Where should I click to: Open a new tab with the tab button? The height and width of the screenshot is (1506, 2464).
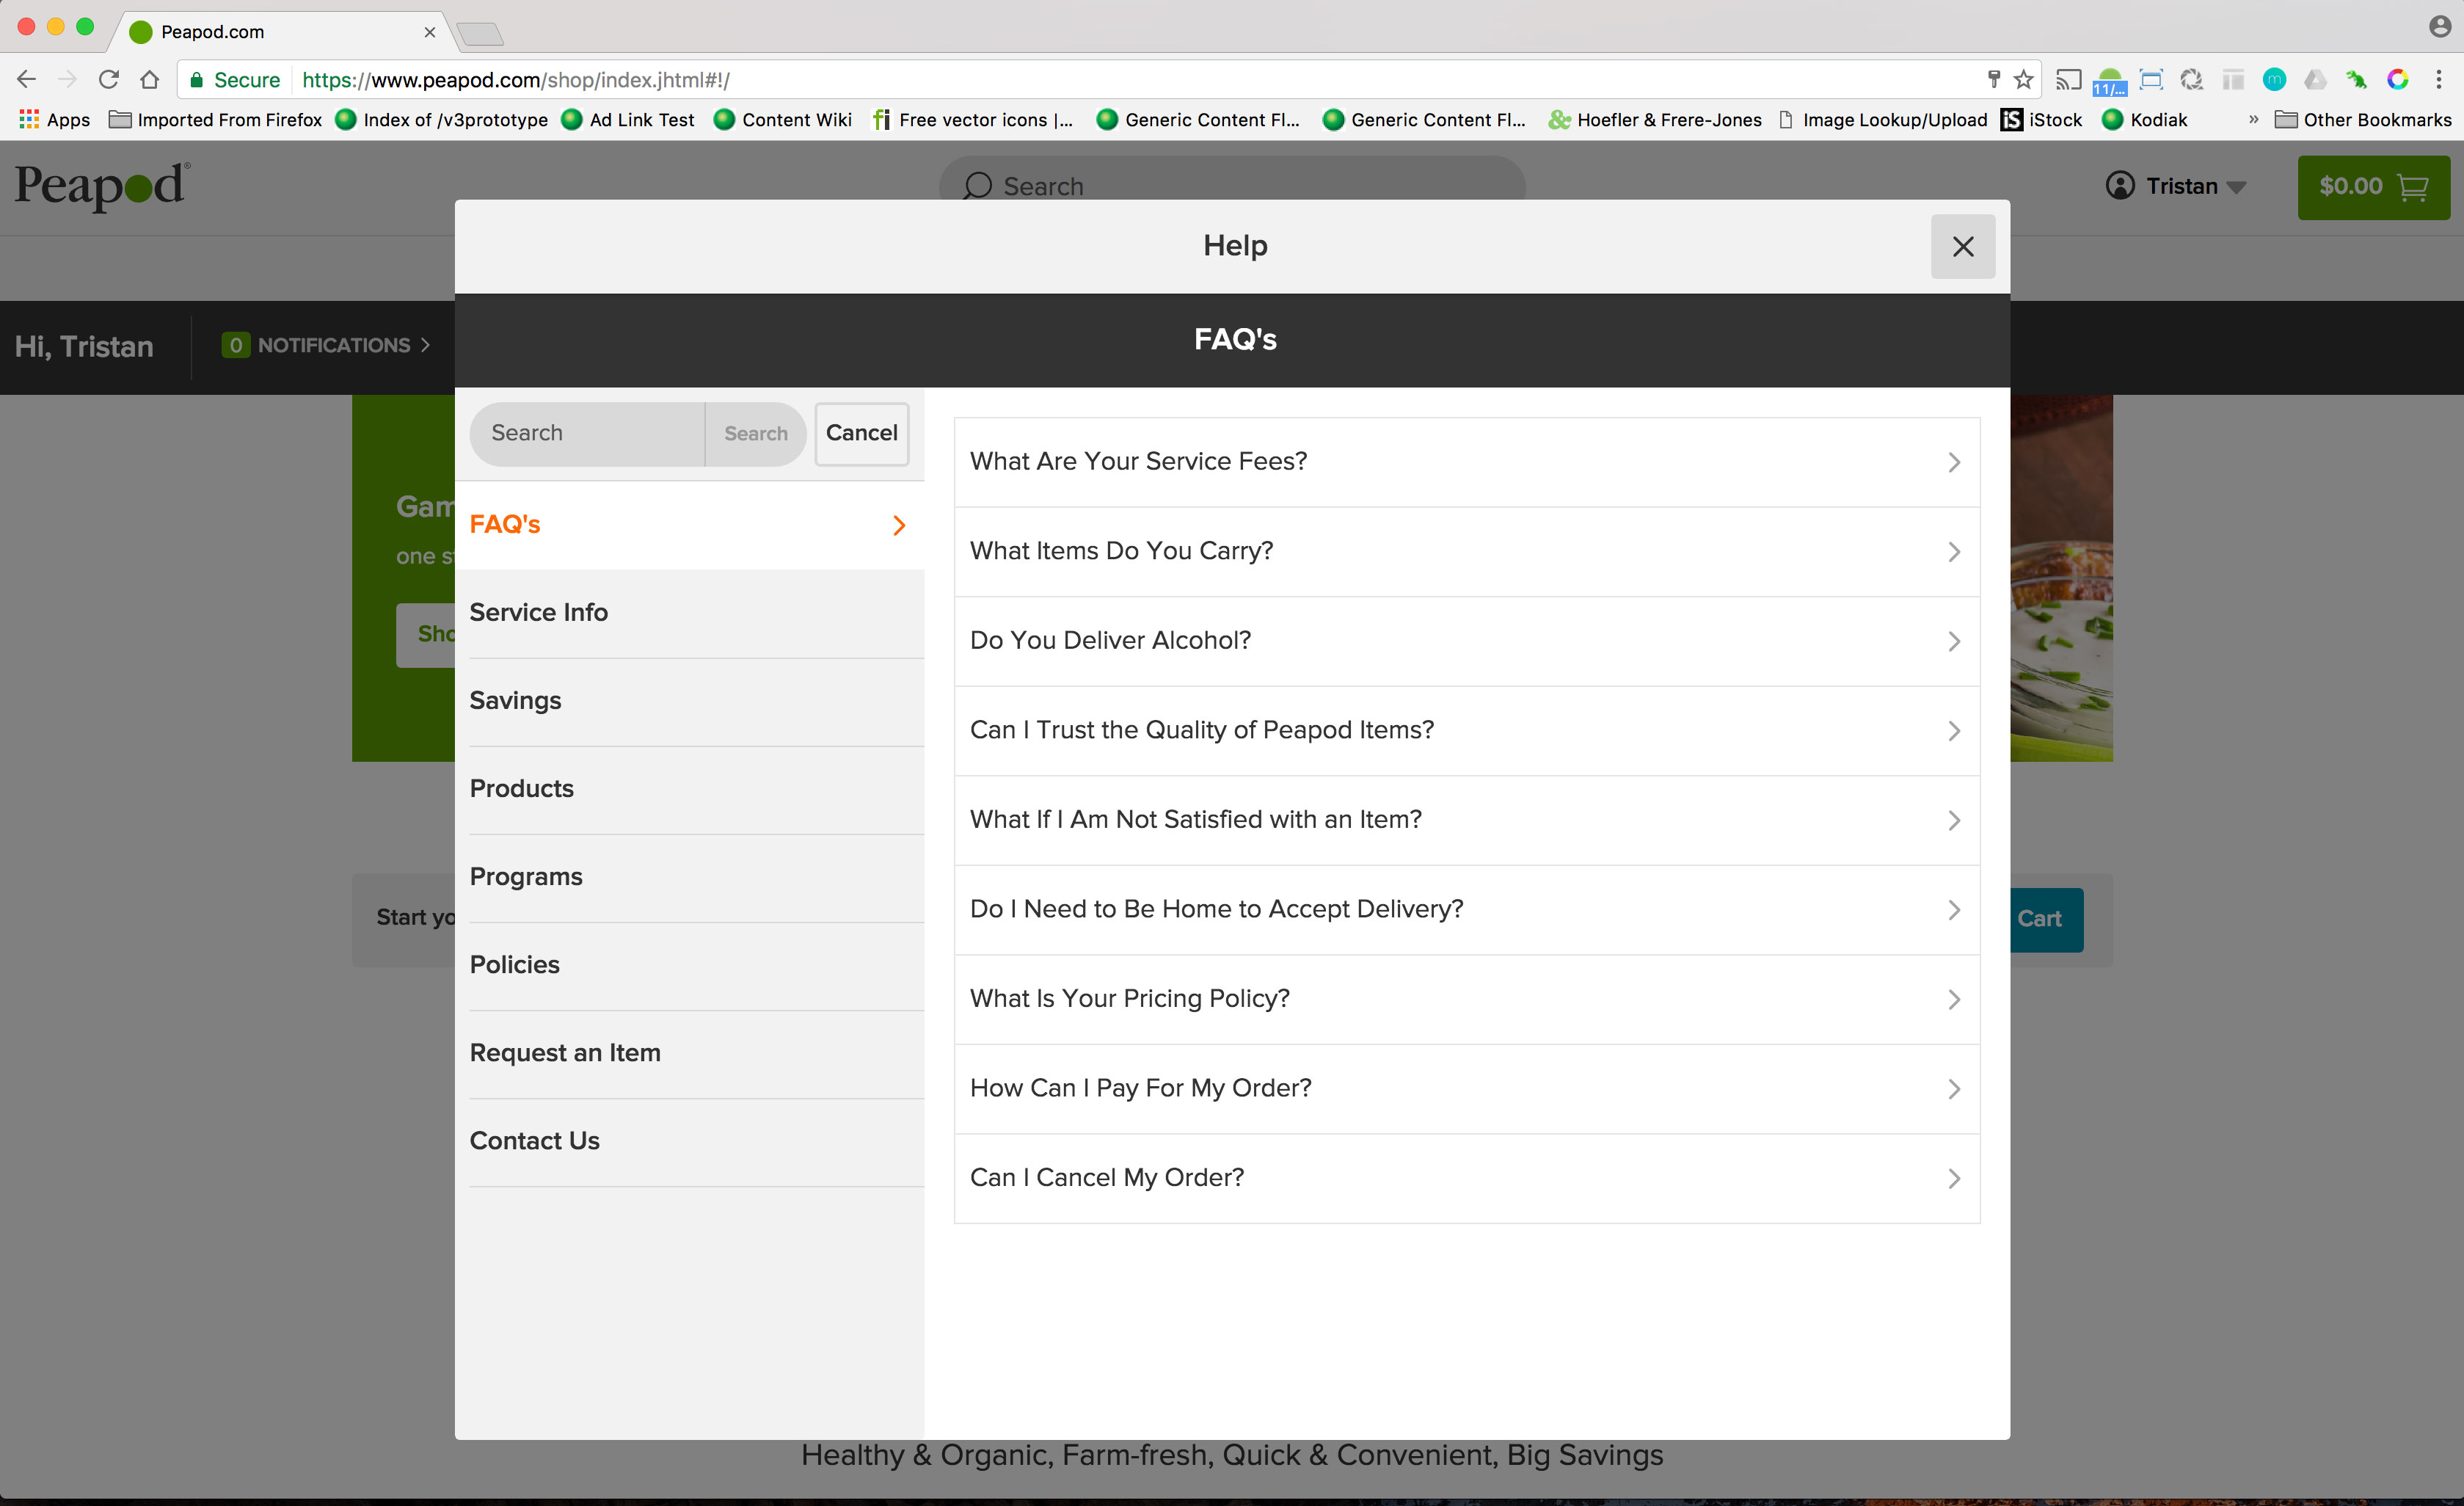[481, 34]
